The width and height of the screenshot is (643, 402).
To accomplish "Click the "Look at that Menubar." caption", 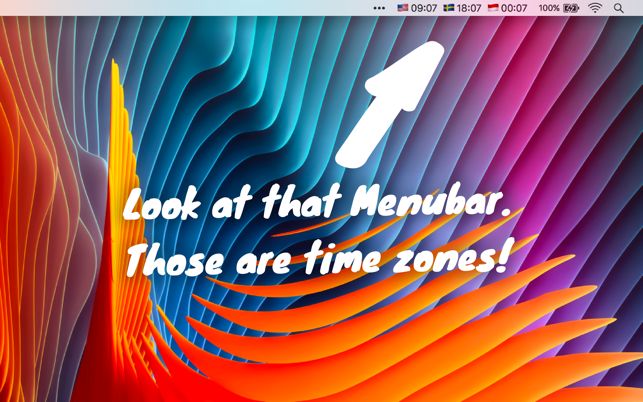I will [x=317, y=204].
